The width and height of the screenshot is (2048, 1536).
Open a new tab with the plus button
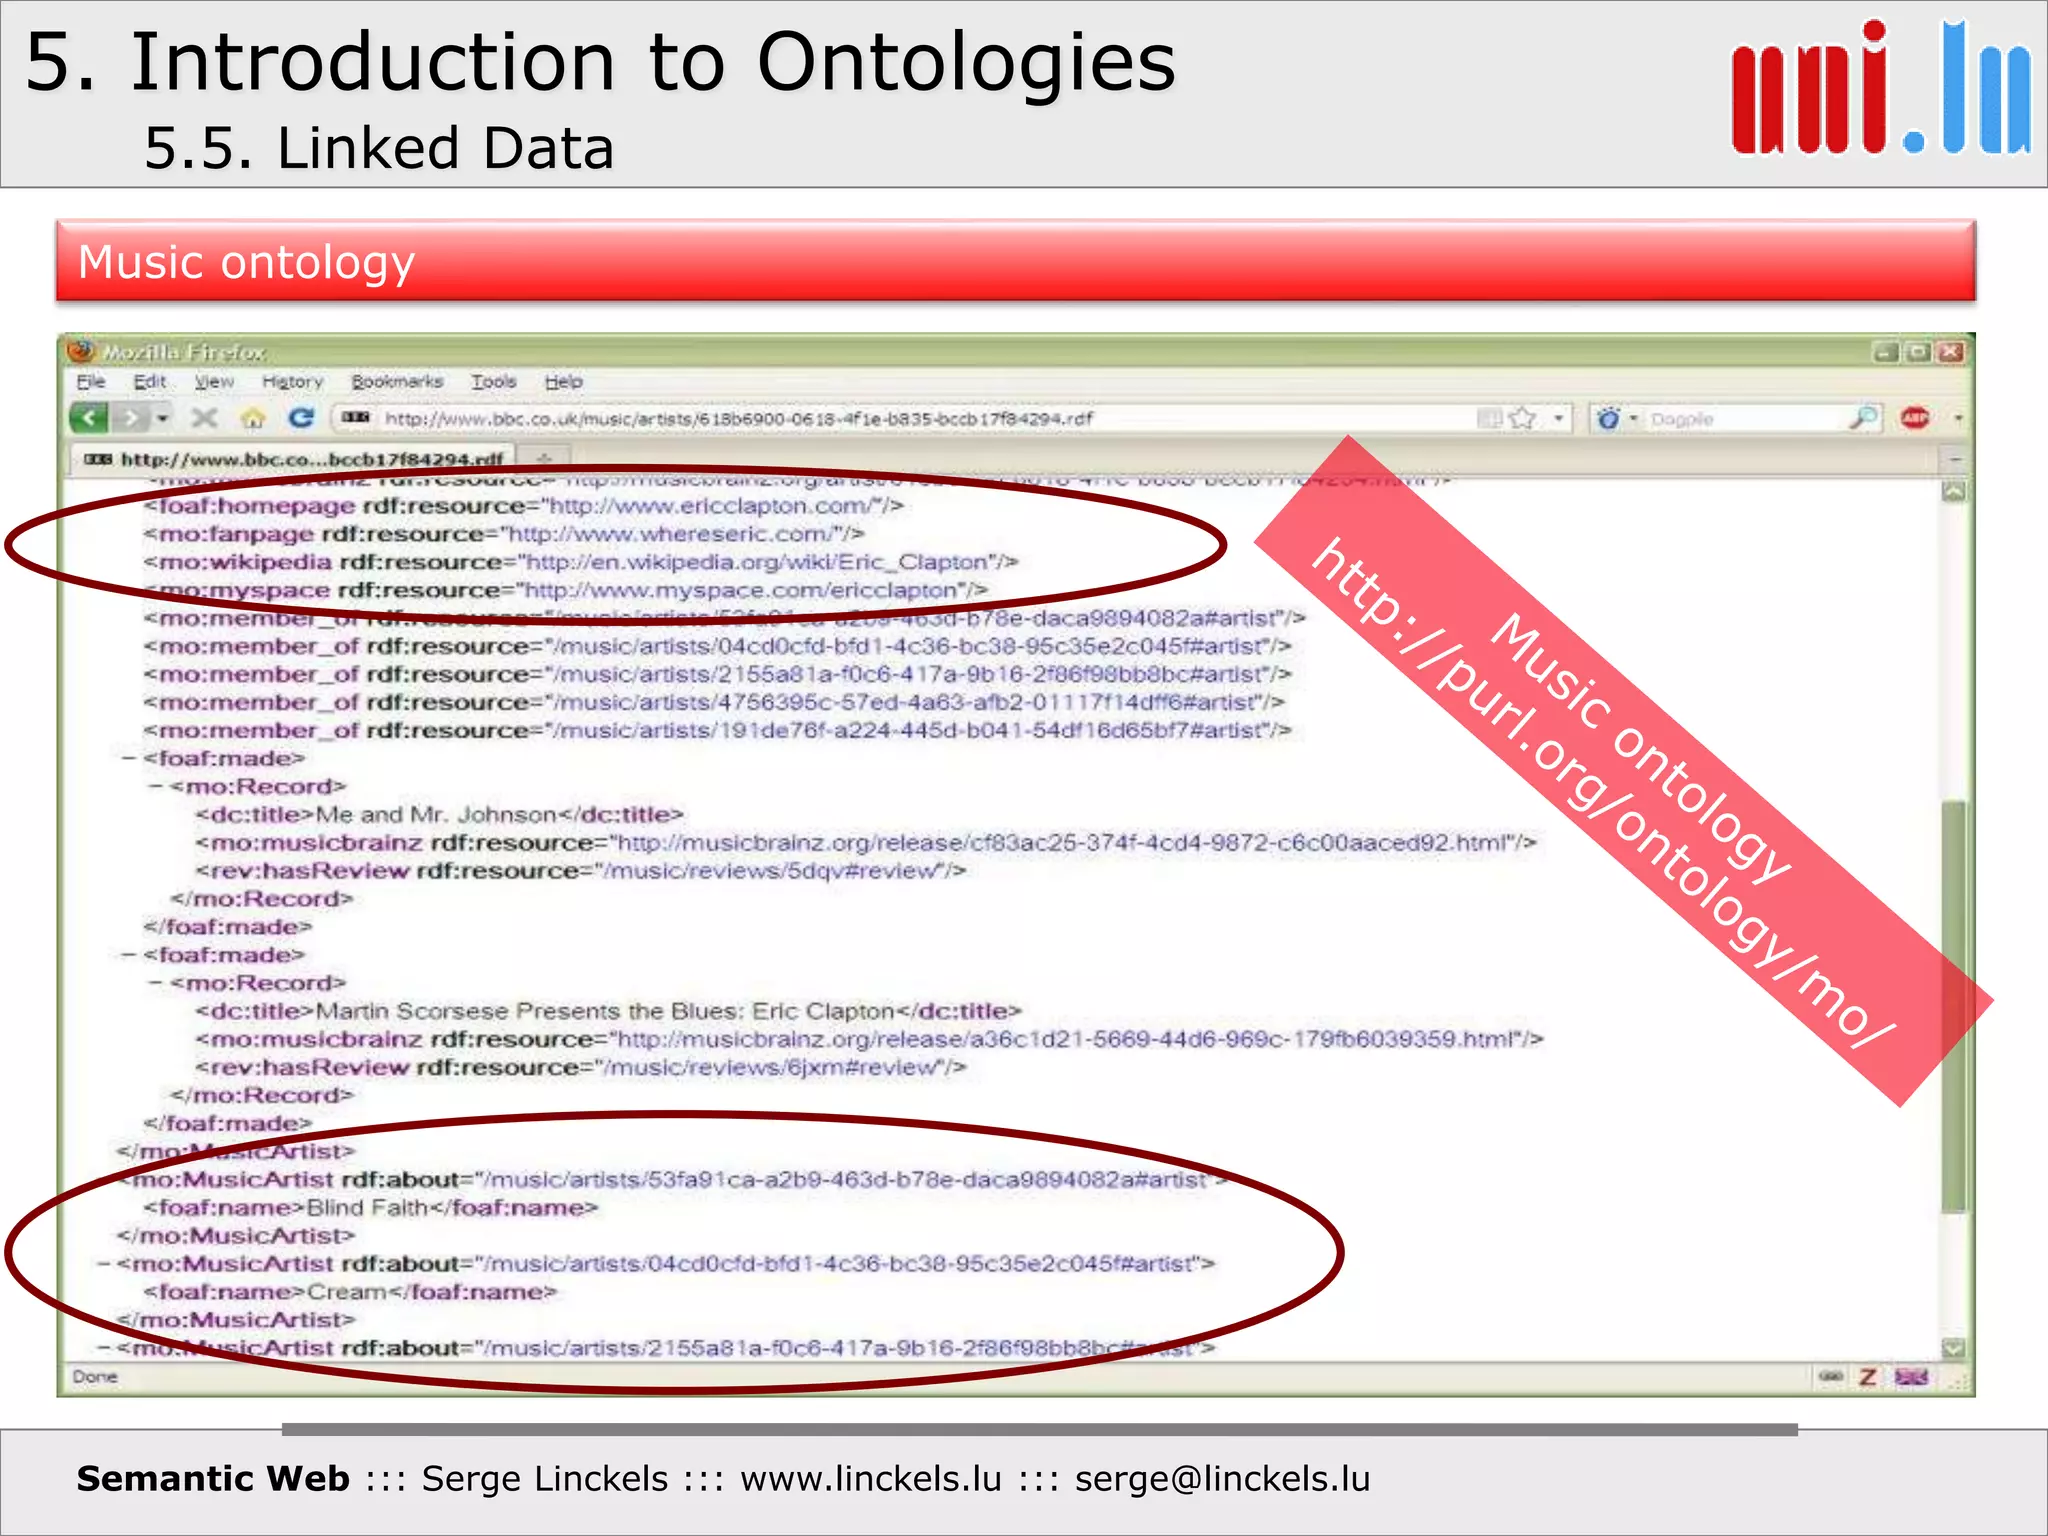pyautogui.click(x=544, y=459)
